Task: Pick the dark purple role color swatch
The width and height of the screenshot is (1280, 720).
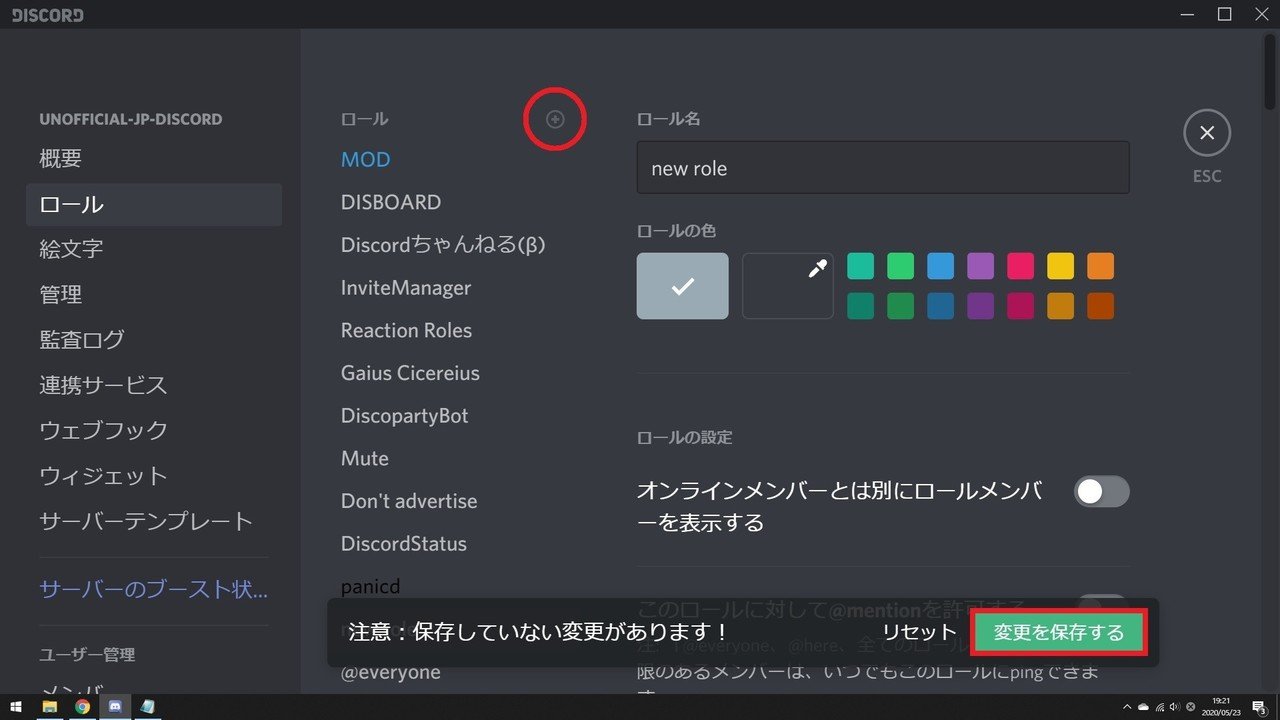Action: click(x=980, y=306)
